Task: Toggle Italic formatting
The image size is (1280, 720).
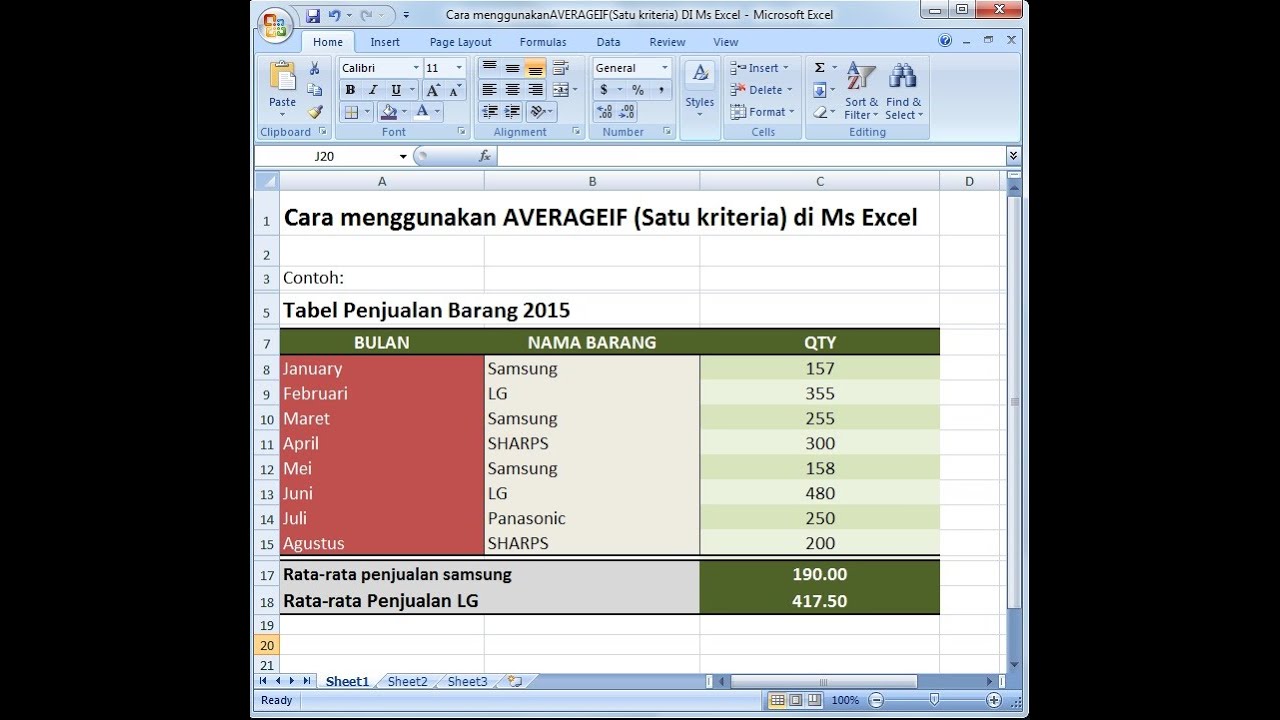Action: (x=373, y=90)
